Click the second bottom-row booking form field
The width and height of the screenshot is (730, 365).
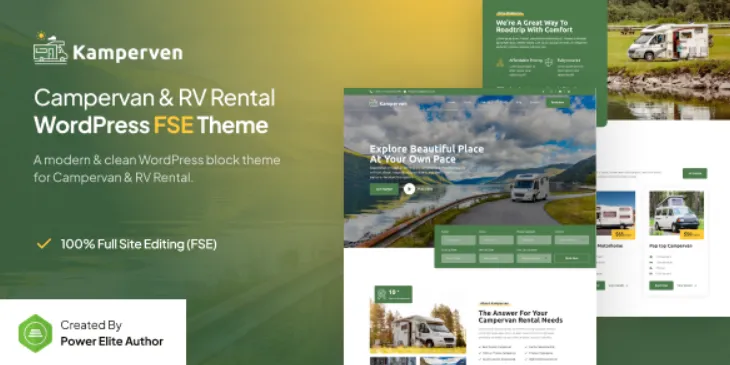pyautogui.click(x=496, y=258)
